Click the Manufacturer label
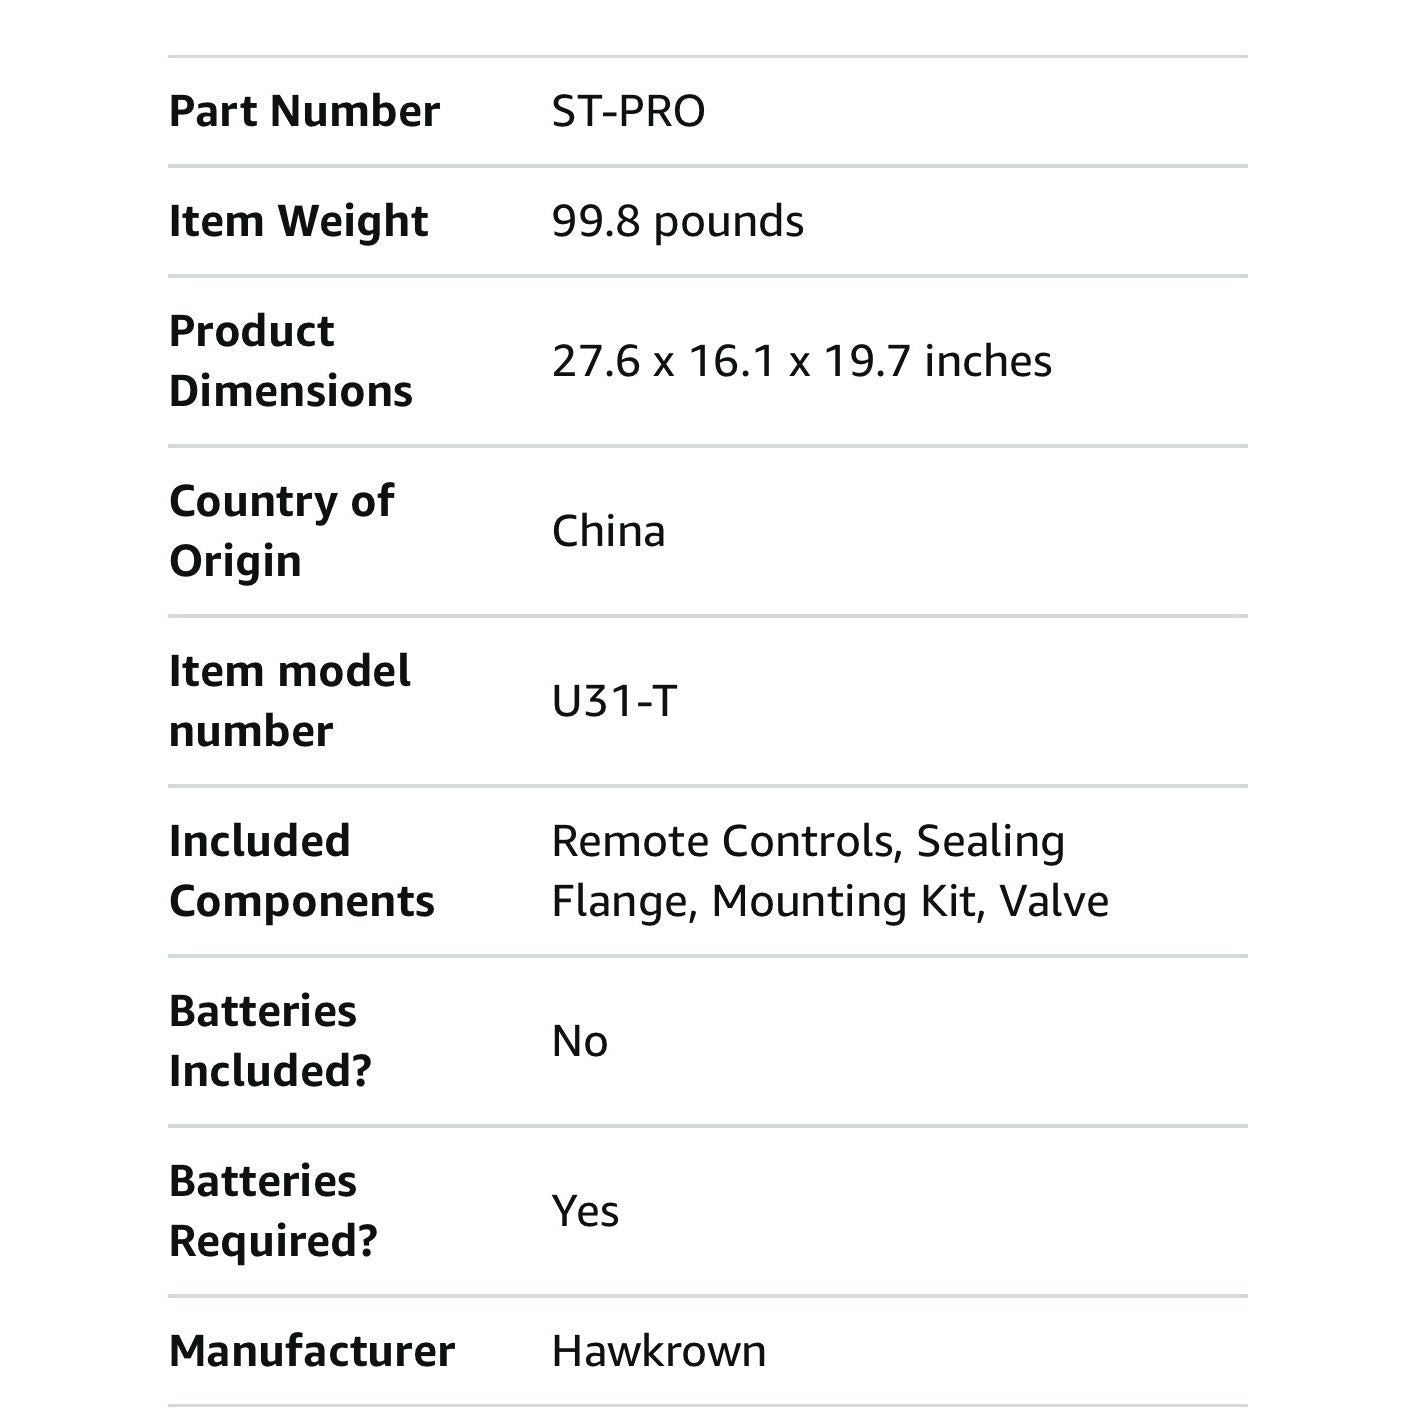Screen dimensions: 1415x1415 point(311,1351)
